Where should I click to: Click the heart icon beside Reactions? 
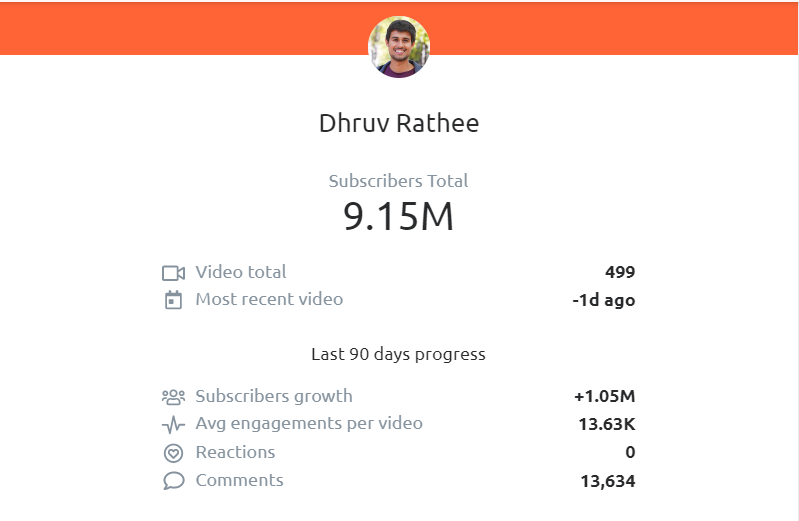[x=173, y=453]
